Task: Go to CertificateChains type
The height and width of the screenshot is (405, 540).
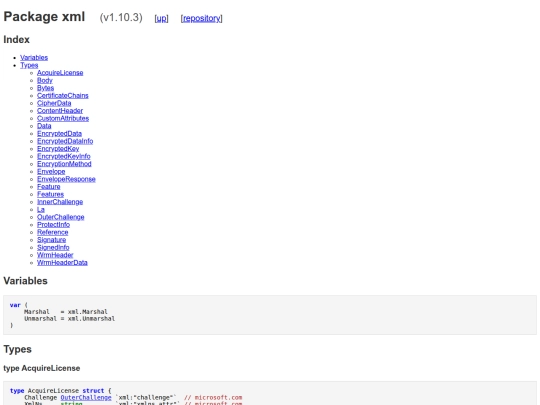Action: (x=63, y=95)
